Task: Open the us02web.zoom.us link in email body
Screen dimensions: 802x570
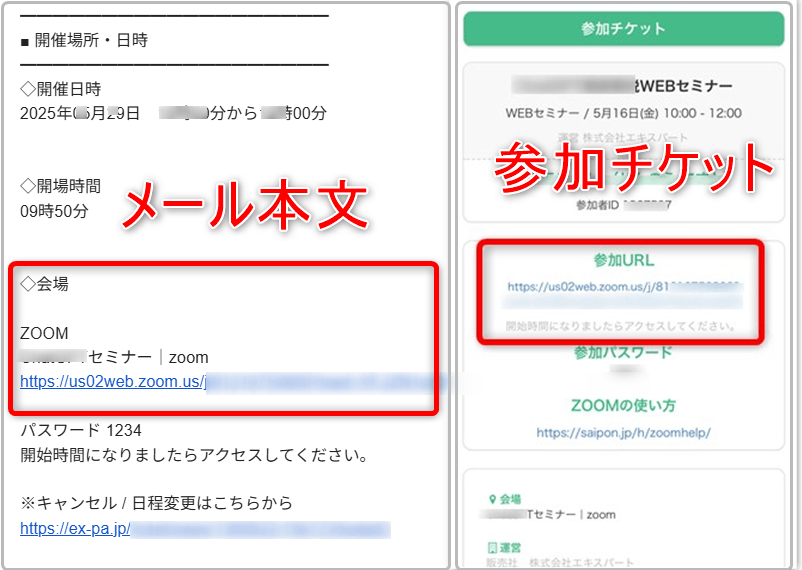Action: (112, 381)
